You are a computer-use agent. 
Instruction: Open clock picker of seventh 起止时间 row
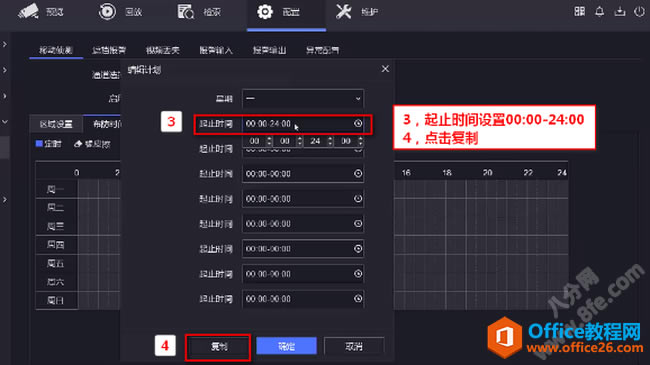pyautogui.click(x=358, y=274)
